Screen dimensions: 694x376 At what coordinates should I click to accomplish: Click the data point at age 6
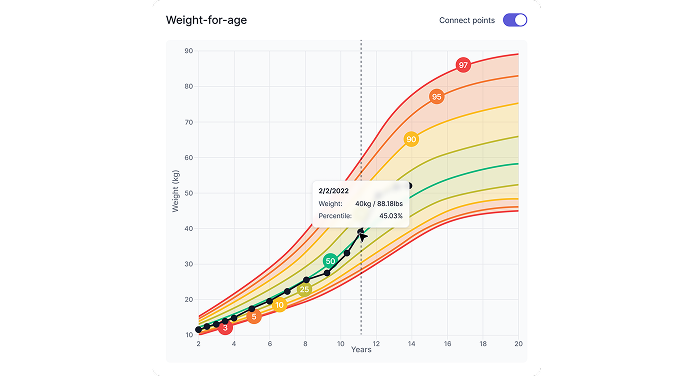[270, 301]
